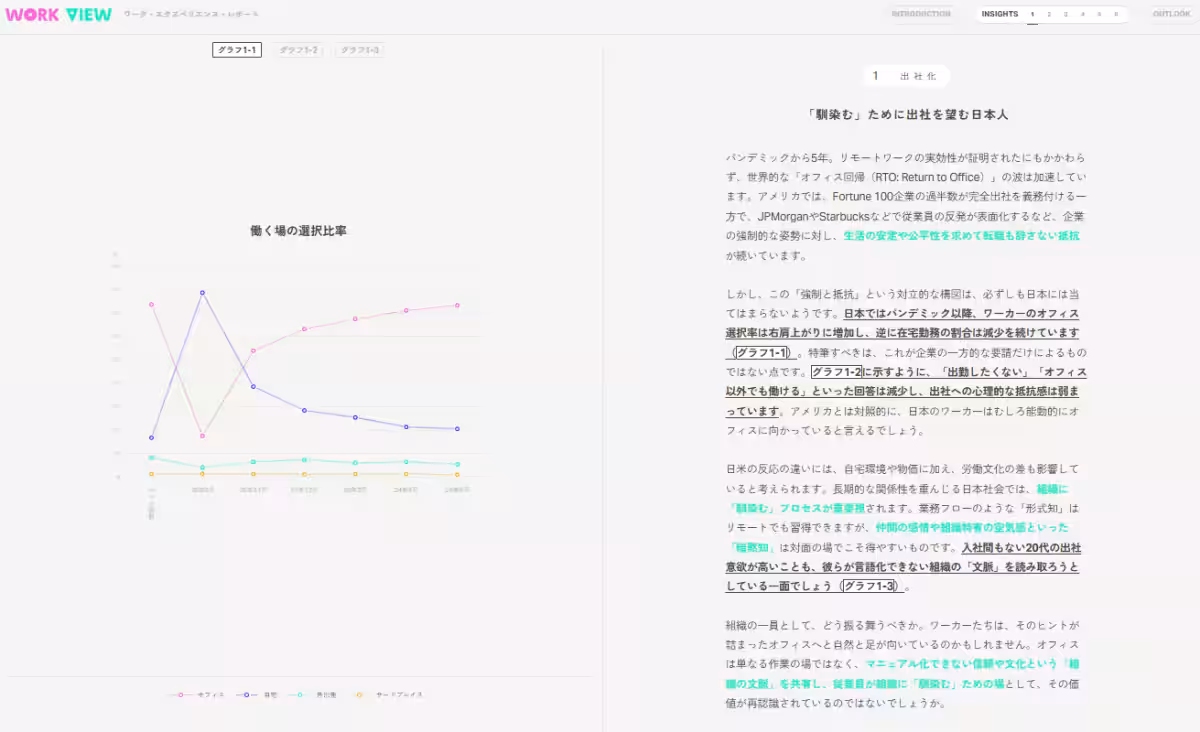Click the 出社化 section badge

pos(907,76)
